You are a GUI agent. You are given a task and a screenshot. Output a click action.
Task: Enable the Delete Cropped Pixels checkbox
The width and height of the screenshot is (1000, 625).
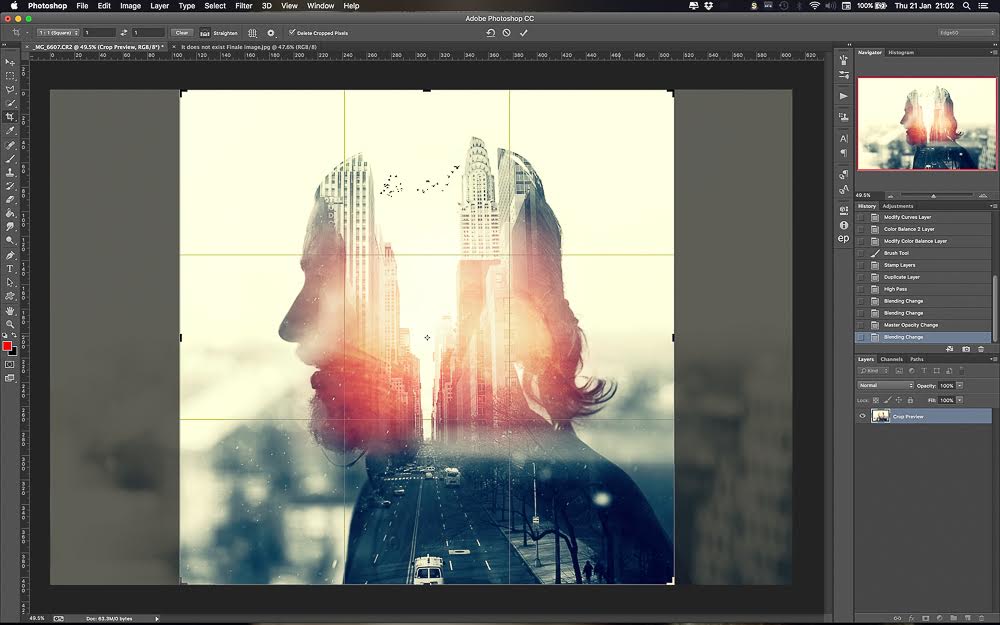pyautogui.click(x=292, y=32)
